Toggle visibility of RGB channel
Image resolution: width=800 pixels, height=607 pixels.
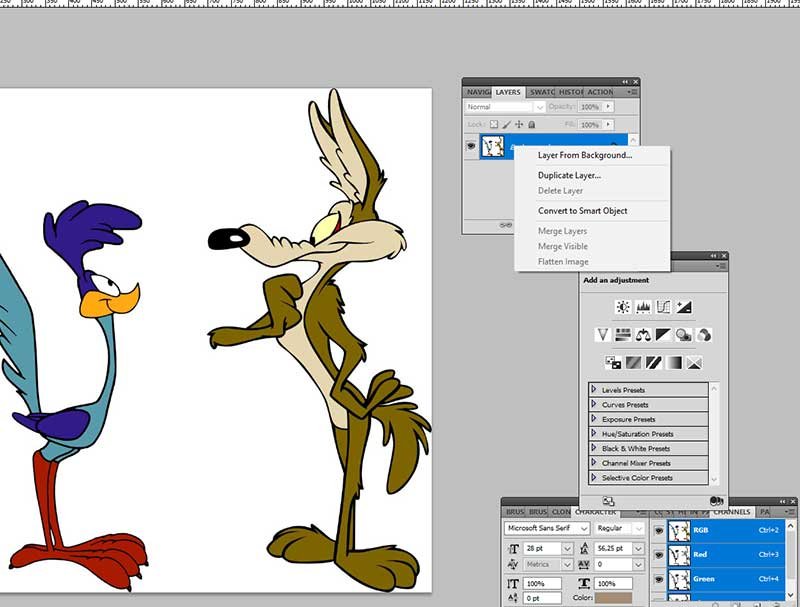click(659, 530)
